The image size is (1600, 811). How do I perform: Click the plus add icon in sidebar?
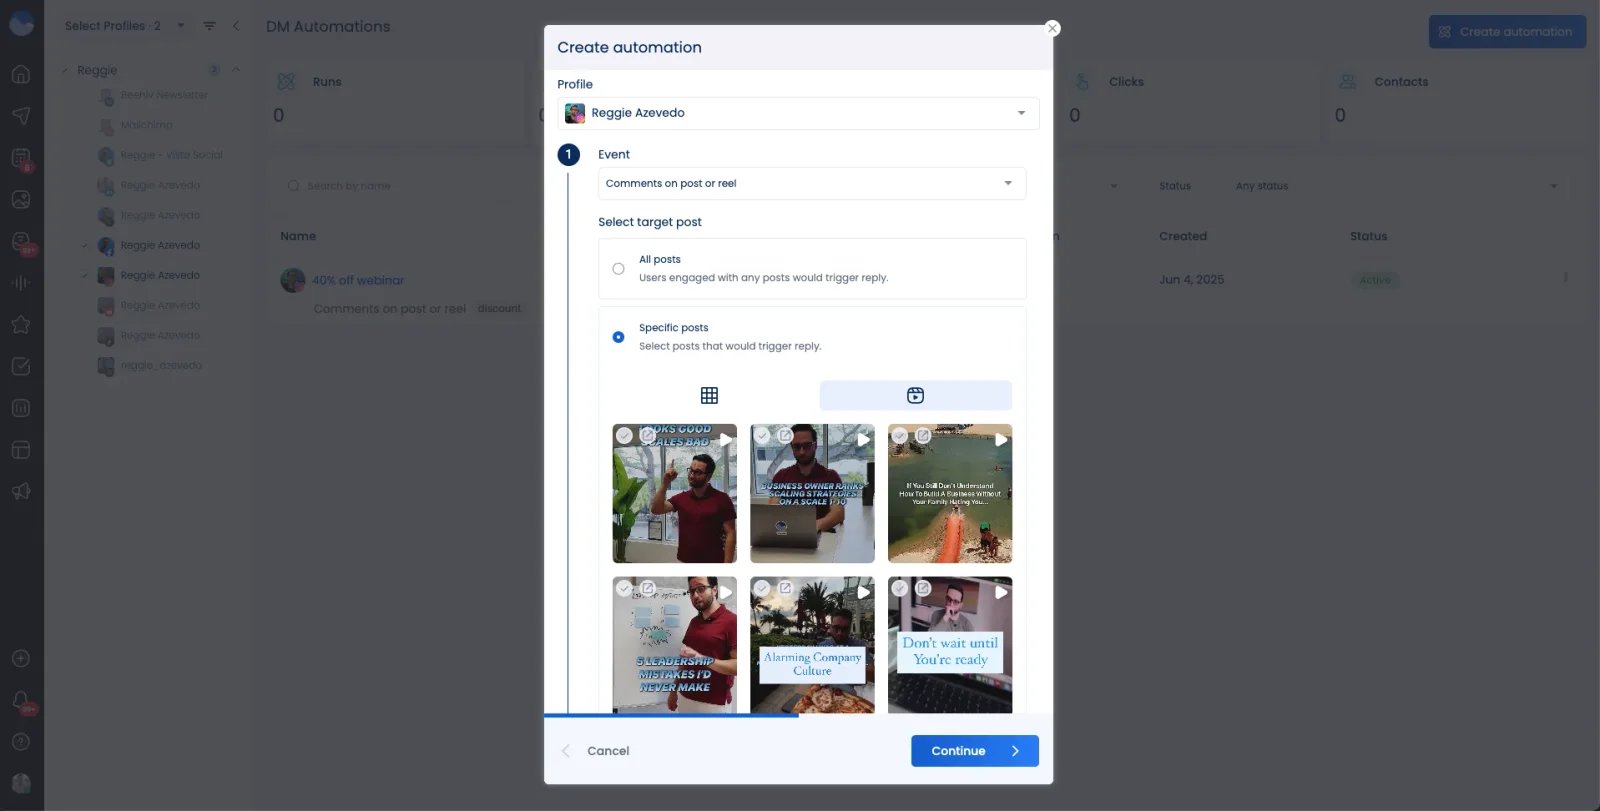21,659
